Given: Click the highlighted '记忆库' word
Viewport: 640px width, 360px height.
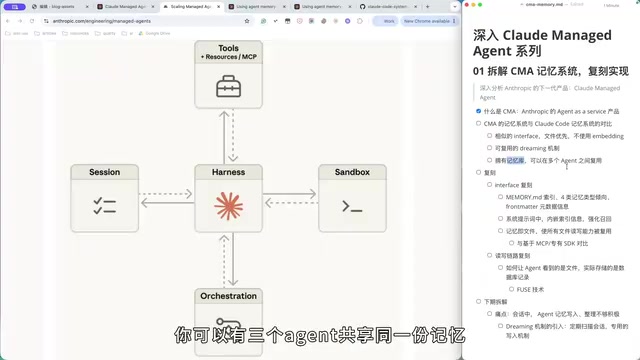Looking at the screenshot, I should [515, 160].
